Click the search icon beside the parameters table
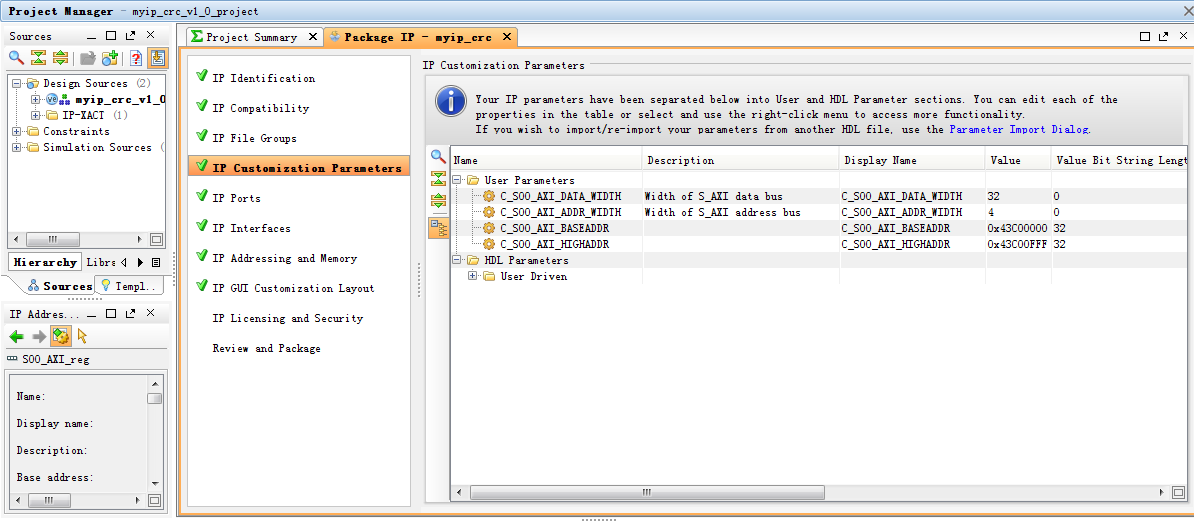The height and width of the screenshot is (521, 1194). point(438,156)
